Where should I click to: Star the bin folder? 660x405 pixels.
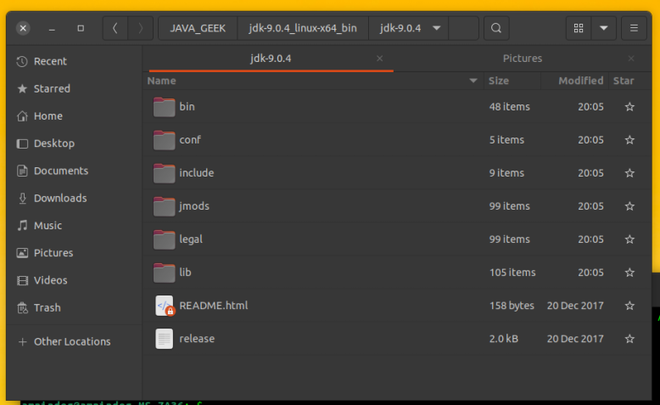630,107
